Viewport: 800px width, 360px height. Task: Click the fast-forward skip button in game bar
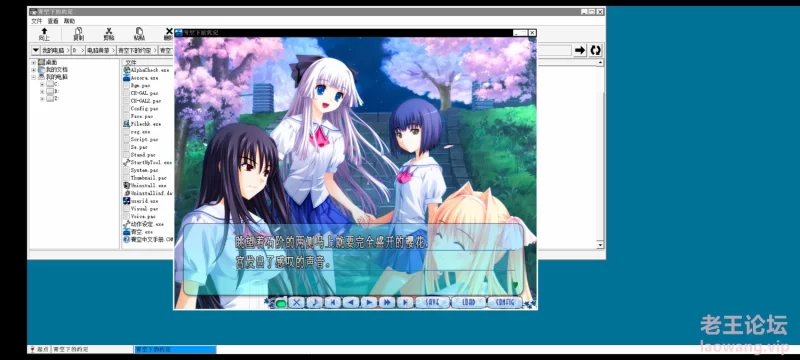coord(387,302)
